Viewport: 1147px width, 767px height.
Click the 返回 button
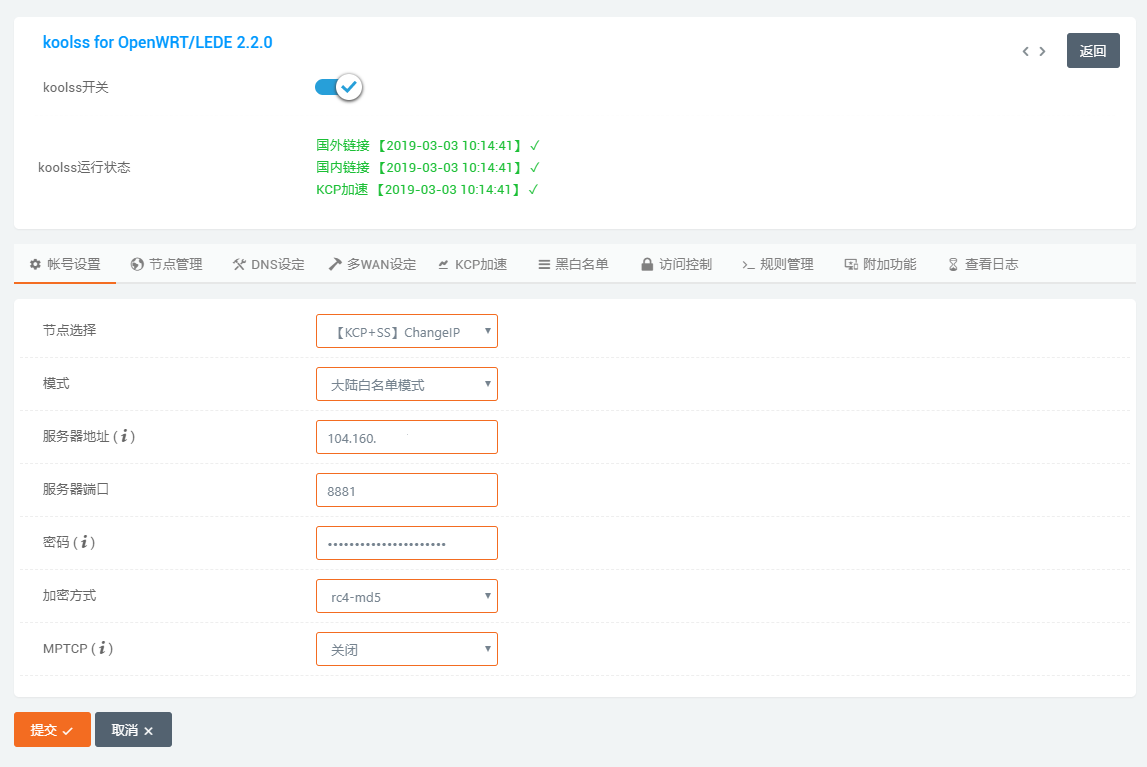point(1093,50)
